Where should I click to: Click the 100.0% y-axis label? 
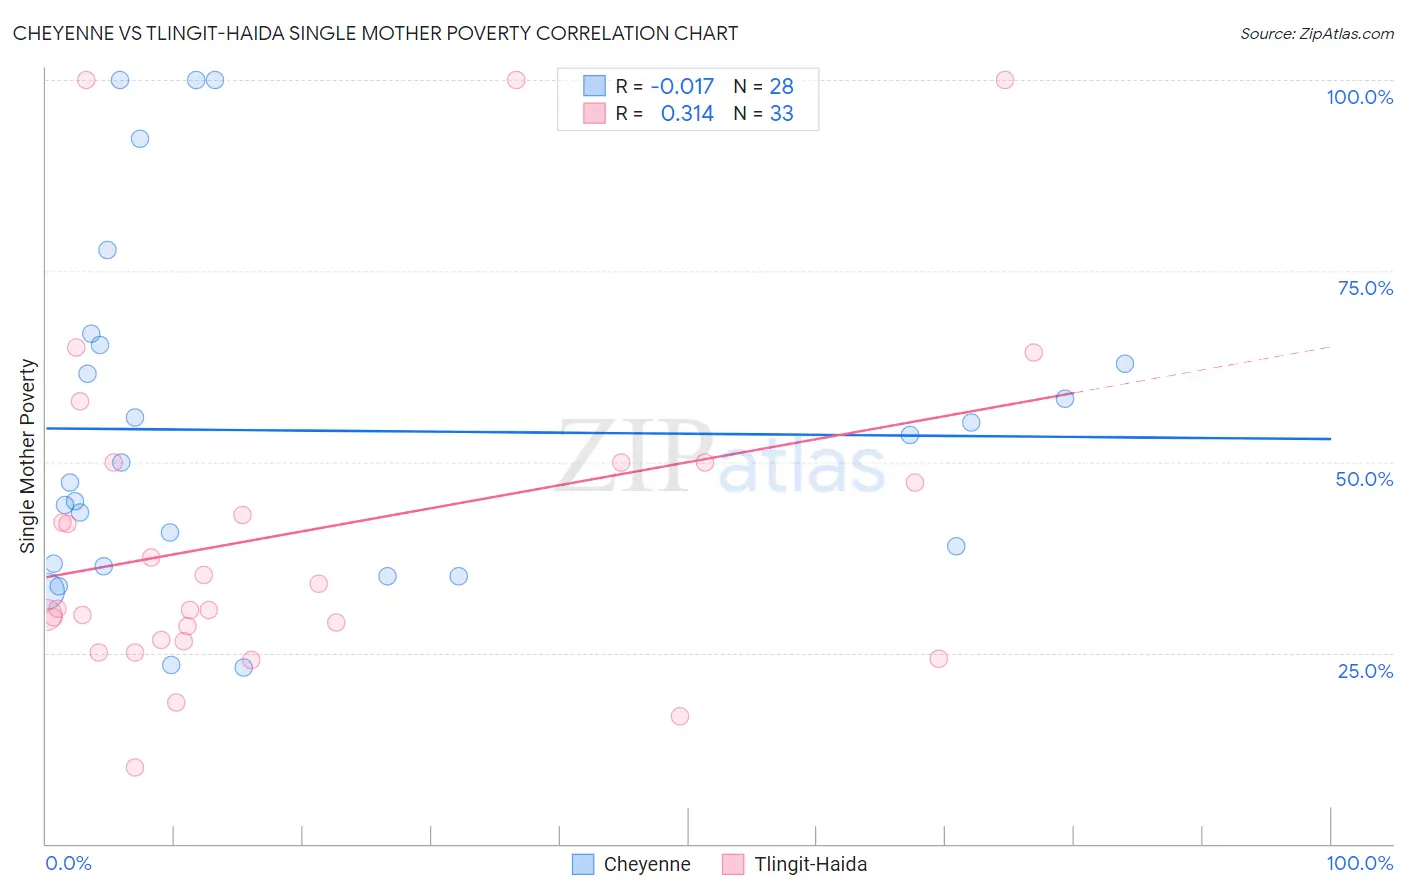pos(1360,97)
